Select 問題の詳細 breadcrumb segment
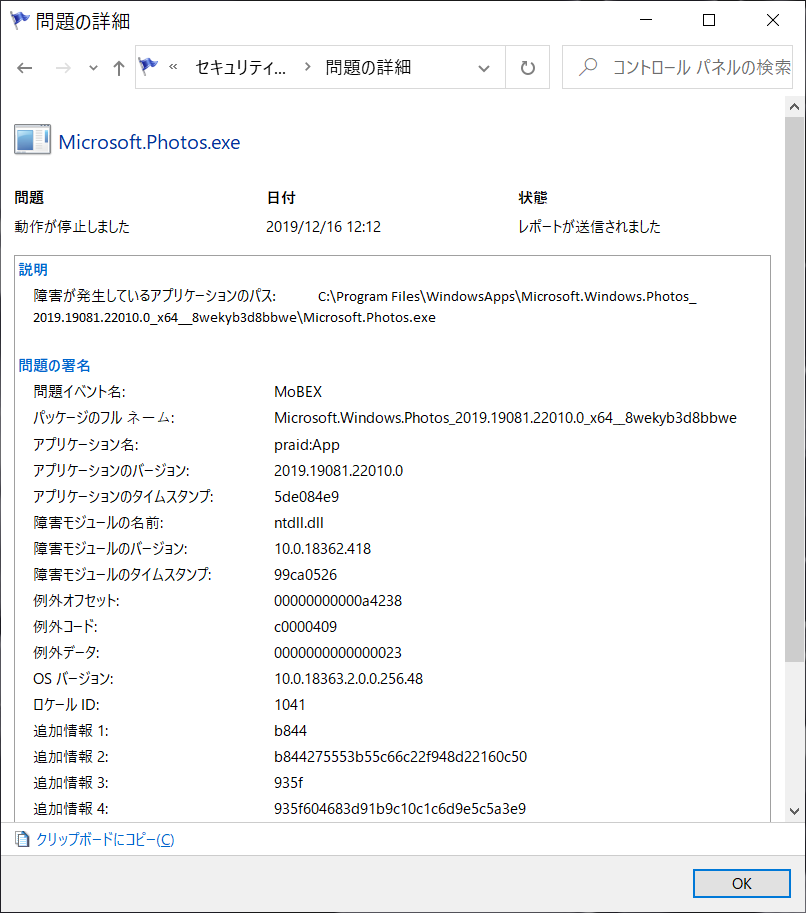This screenshot has width=806, height=913. coord(368,68)
